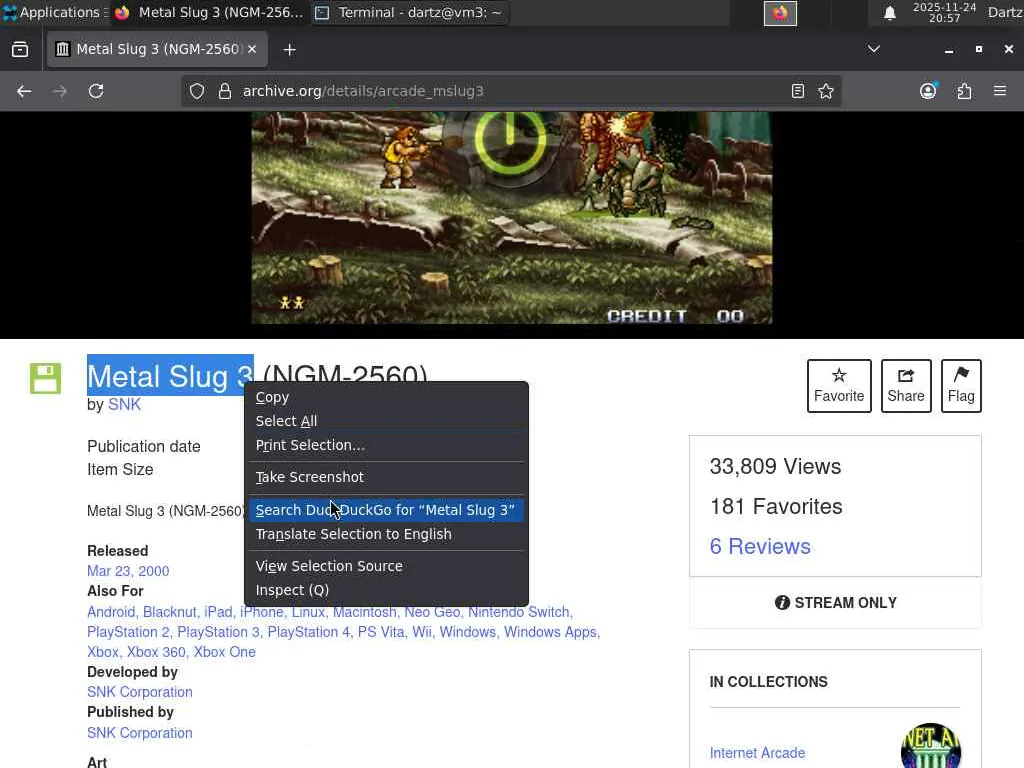The width and height of the screenshot is (1024, 768).
Task: Click the site security padlock icon
Action: [x=225, y=91]
